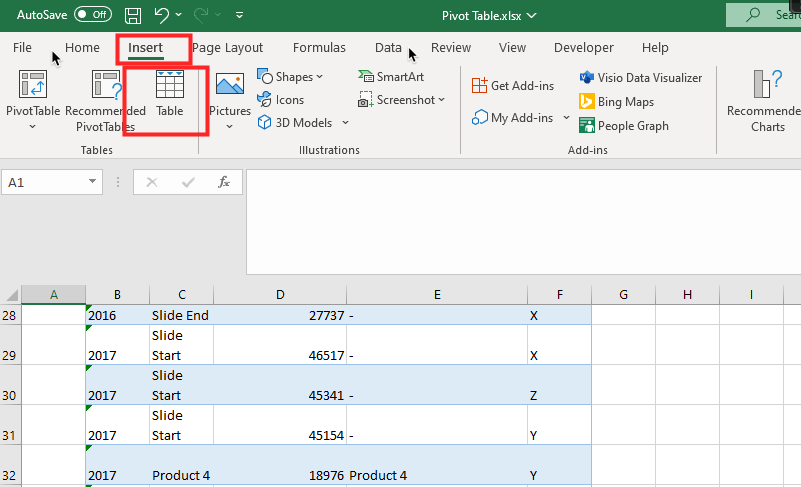Expand the Shapes dropdown
The height and width of the screenshot is (487, 801).
pyautogui.click(x=290, y=77)
